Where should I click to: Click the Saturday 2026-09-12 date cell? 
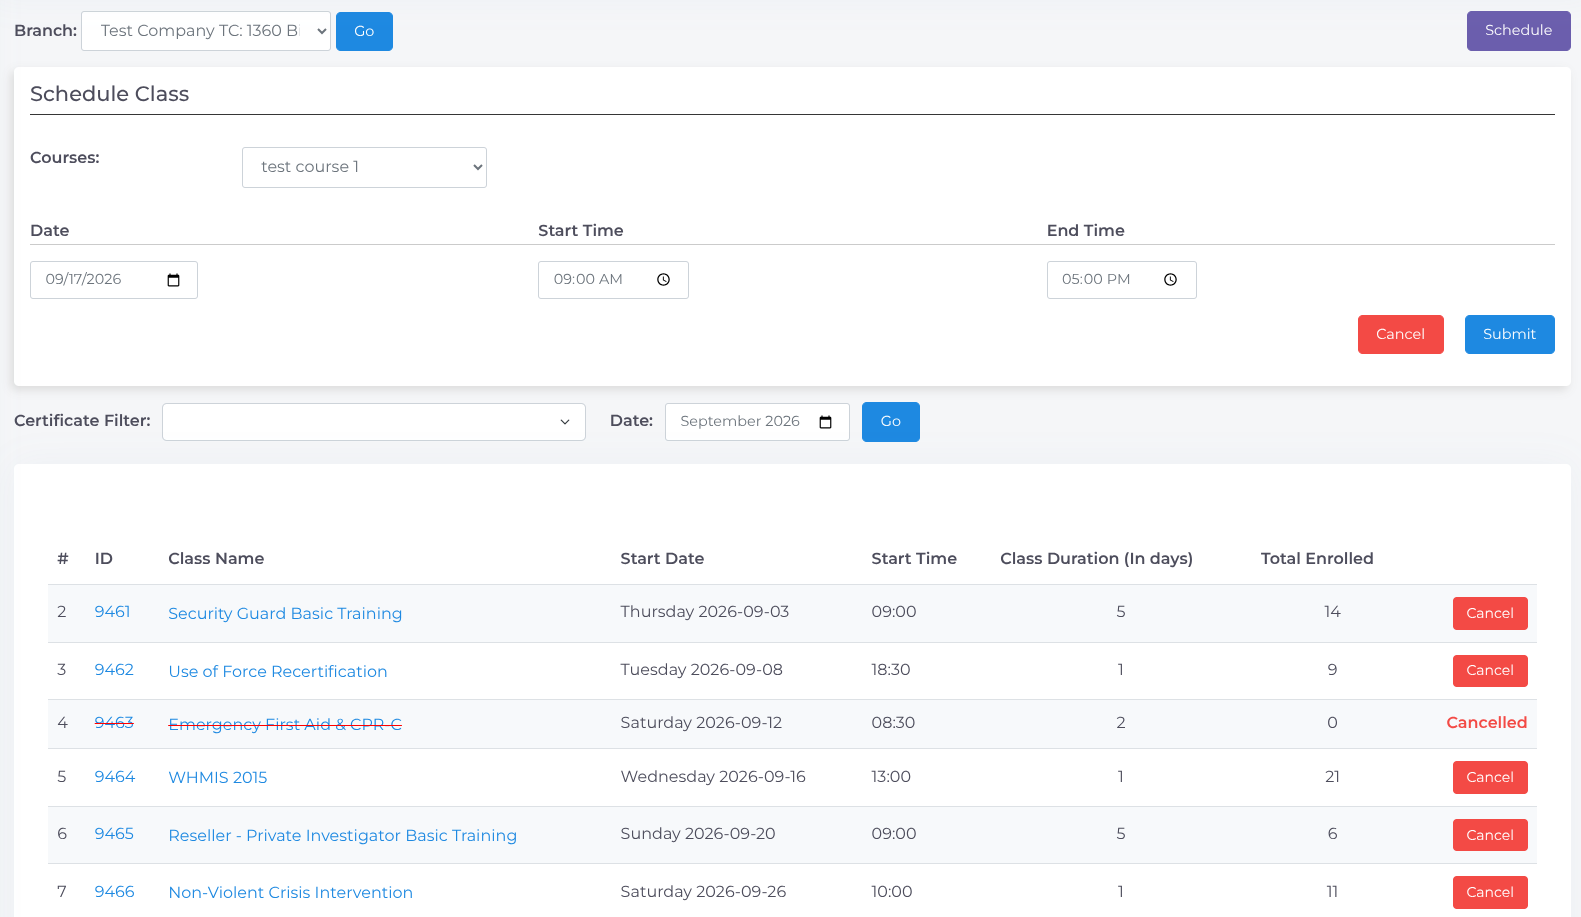coord(701,723)
